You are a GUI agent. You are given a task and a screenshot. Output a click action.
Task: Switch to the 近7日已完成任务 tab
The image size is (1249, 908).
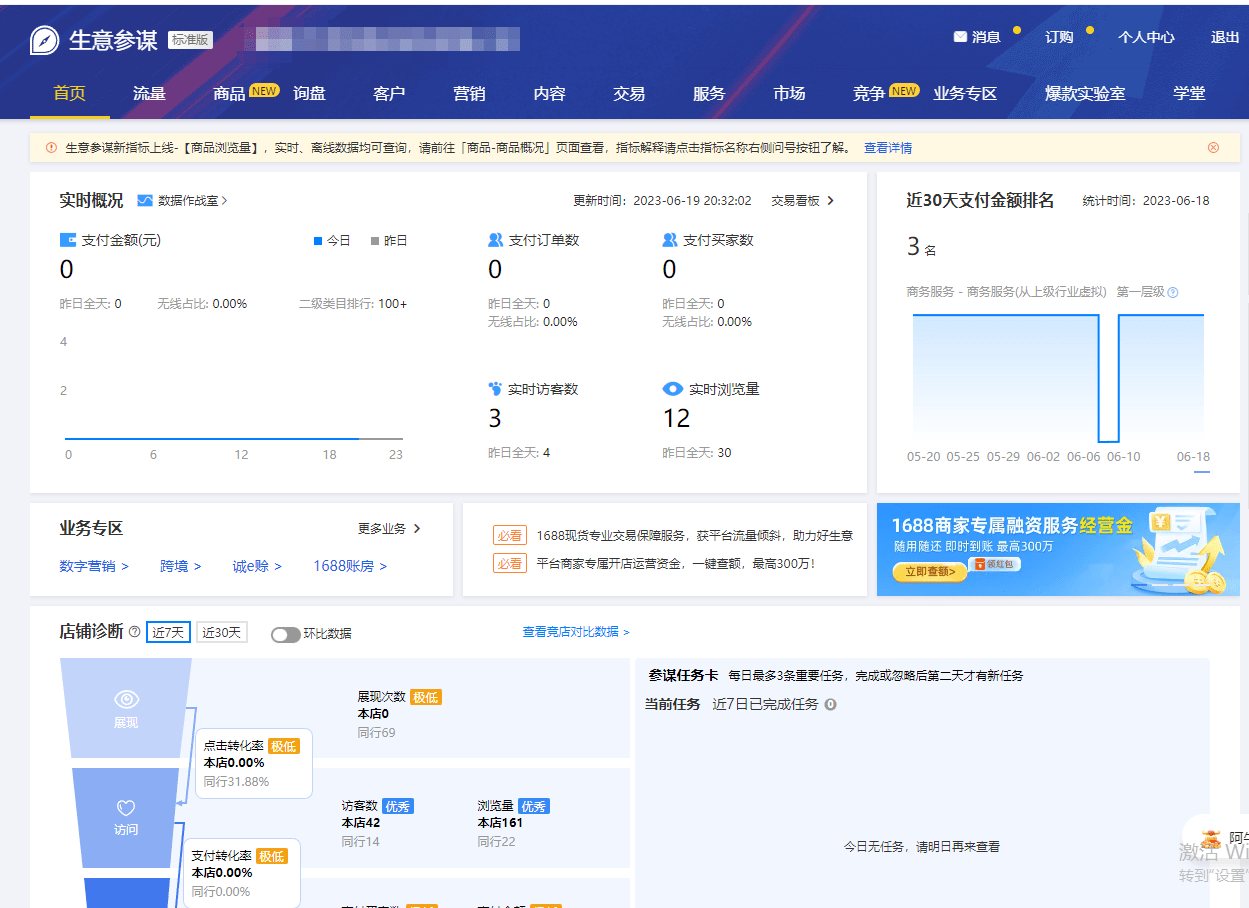765,705
